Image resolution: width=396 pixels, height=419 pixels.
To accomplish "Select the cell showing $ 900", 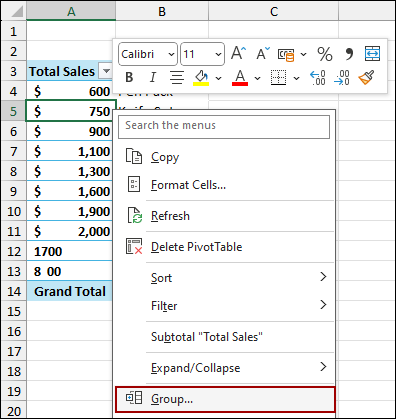I will pyautogui.click(x=70, y=131).
